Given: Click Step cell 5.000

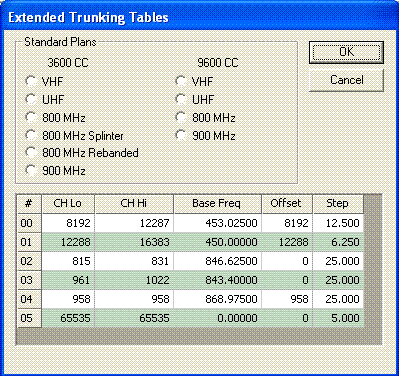Looking at the screenshot, I should point(338,318).
